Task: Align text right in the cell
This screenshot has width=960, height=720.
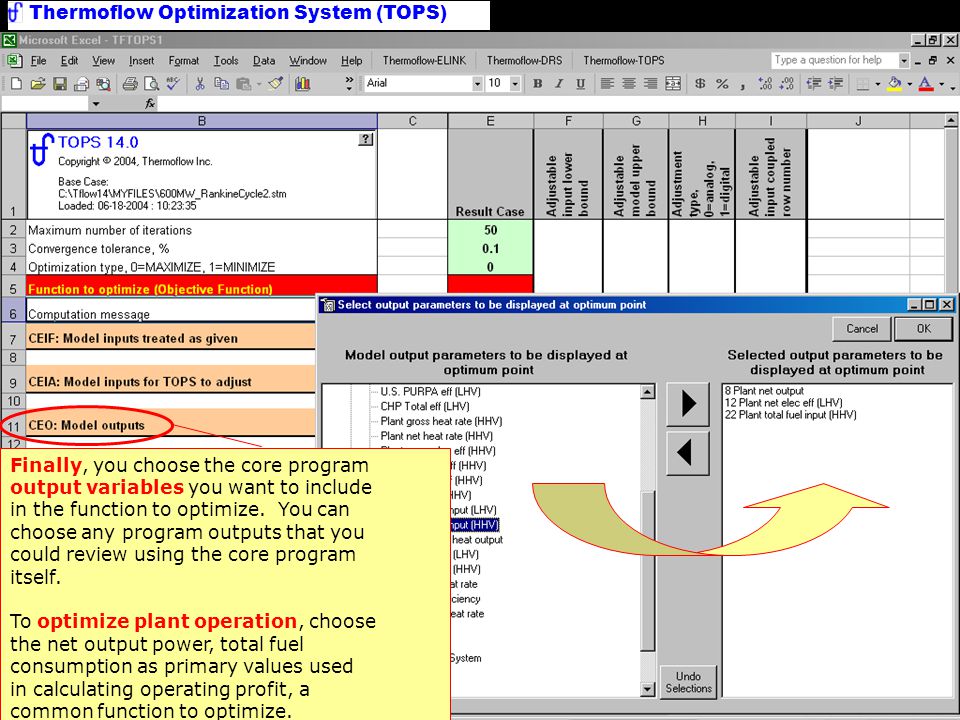Action: [x=651, y=84]
